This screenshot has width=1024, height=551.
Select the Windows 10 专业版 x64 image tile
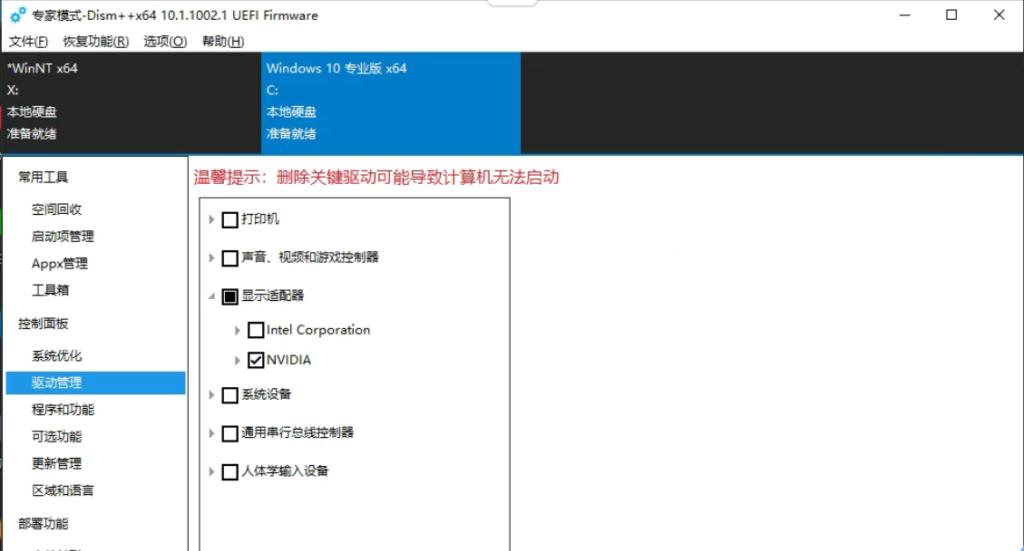point(391,103)
